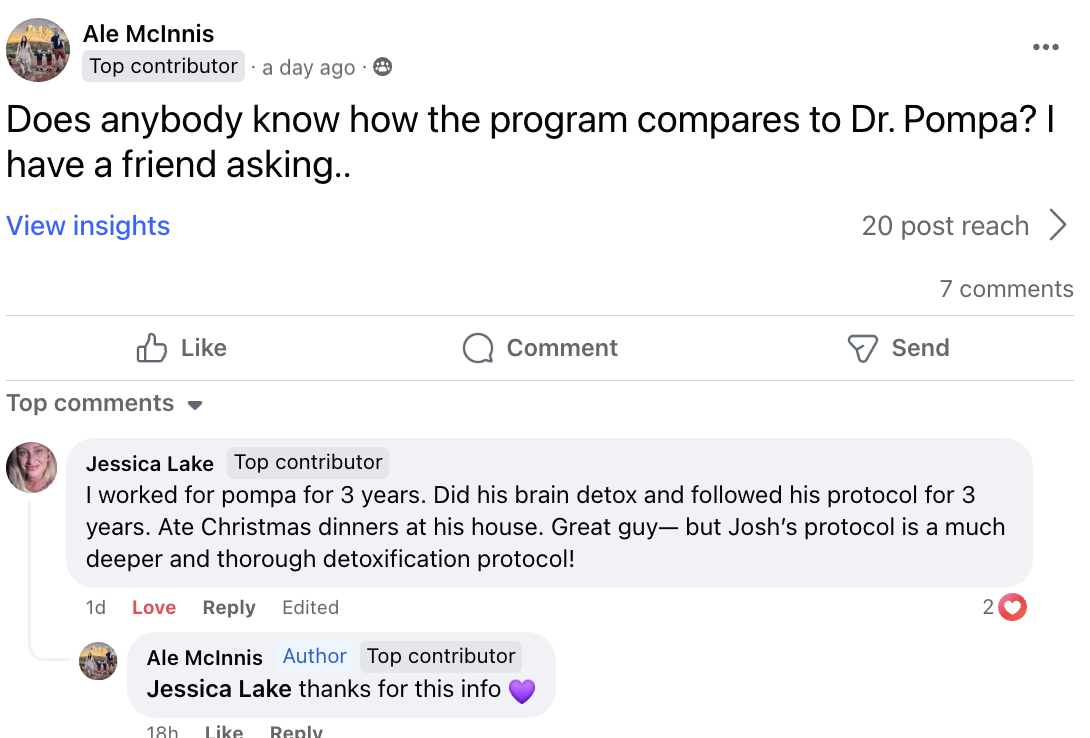The height and width of the screenshot is (738, 1090).
Task: View edit history via Edited label
Action: (x=310, y=607)
